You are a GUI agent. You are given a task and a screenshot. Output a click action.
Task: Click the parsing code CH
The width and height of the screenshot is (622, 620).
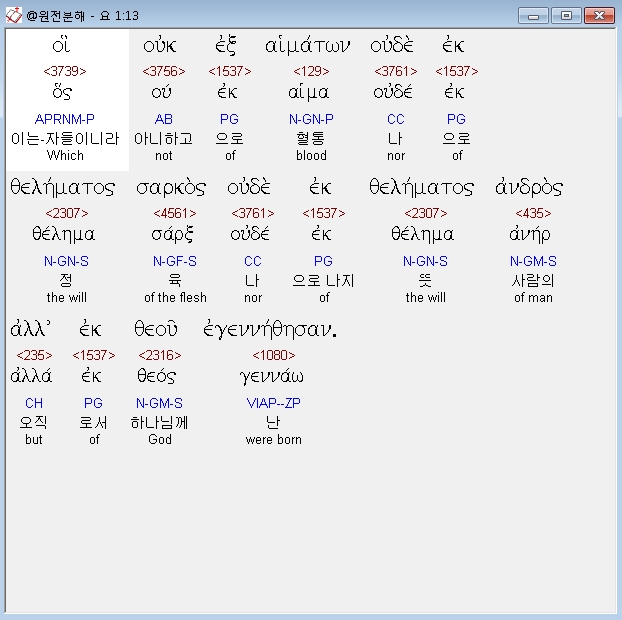point(34,403)
